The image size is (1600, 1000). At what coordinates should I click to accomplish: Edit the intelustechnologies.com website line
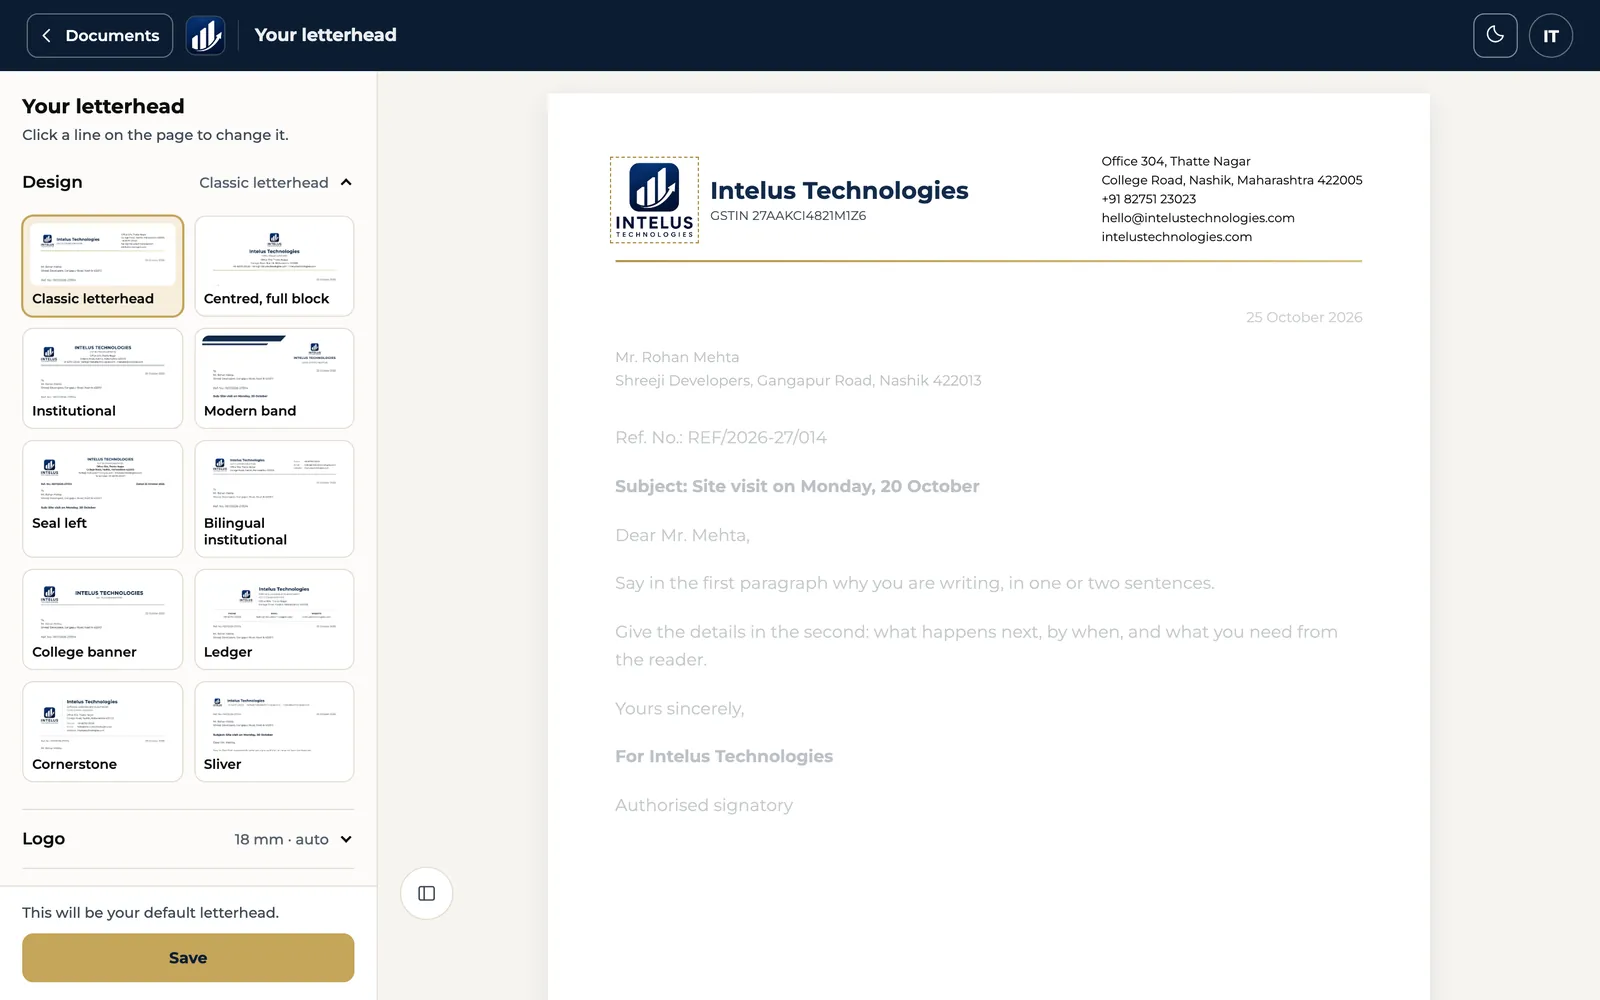point(1176,237)
